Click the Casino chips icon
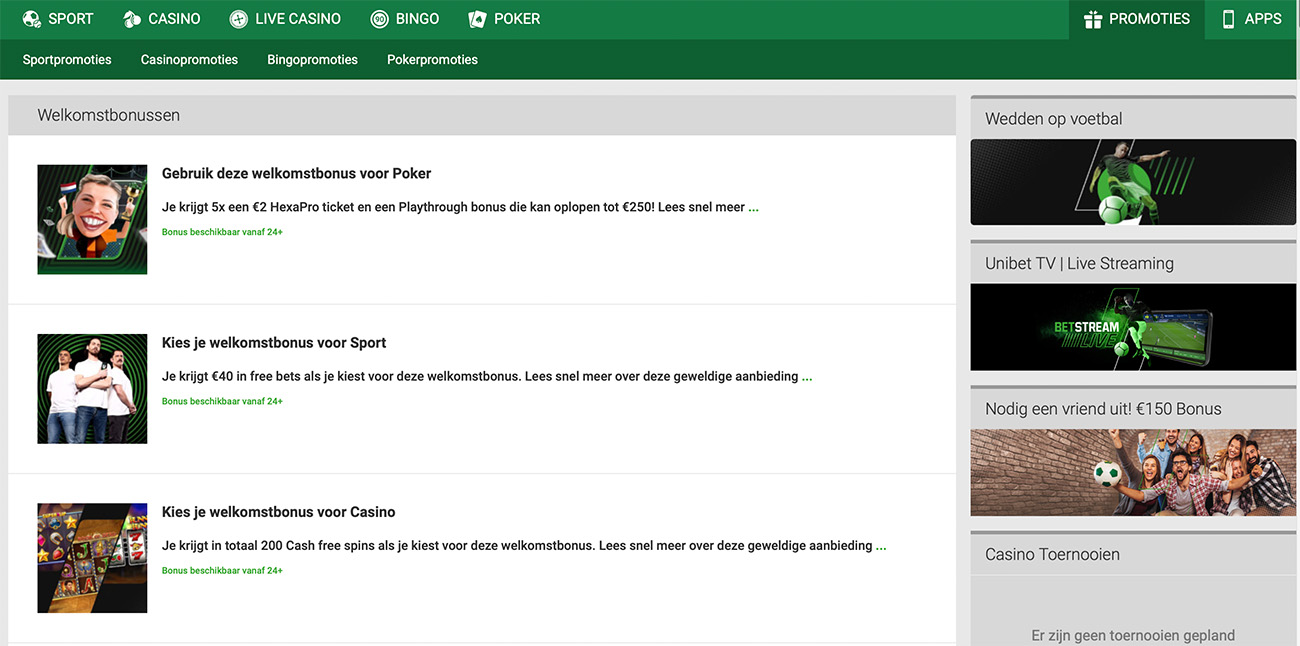The width and height of the screenshot is (1300, 646). pyautogui.click(x=132, y=19)
